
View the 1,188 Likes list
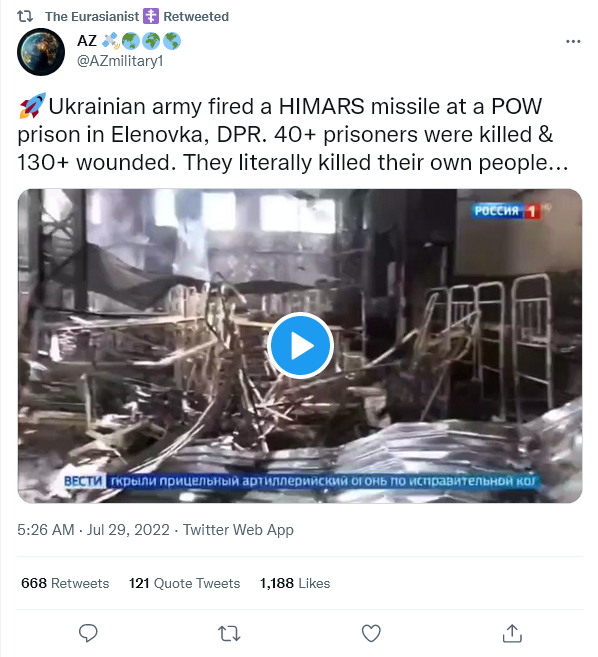(x=295, y=583)
